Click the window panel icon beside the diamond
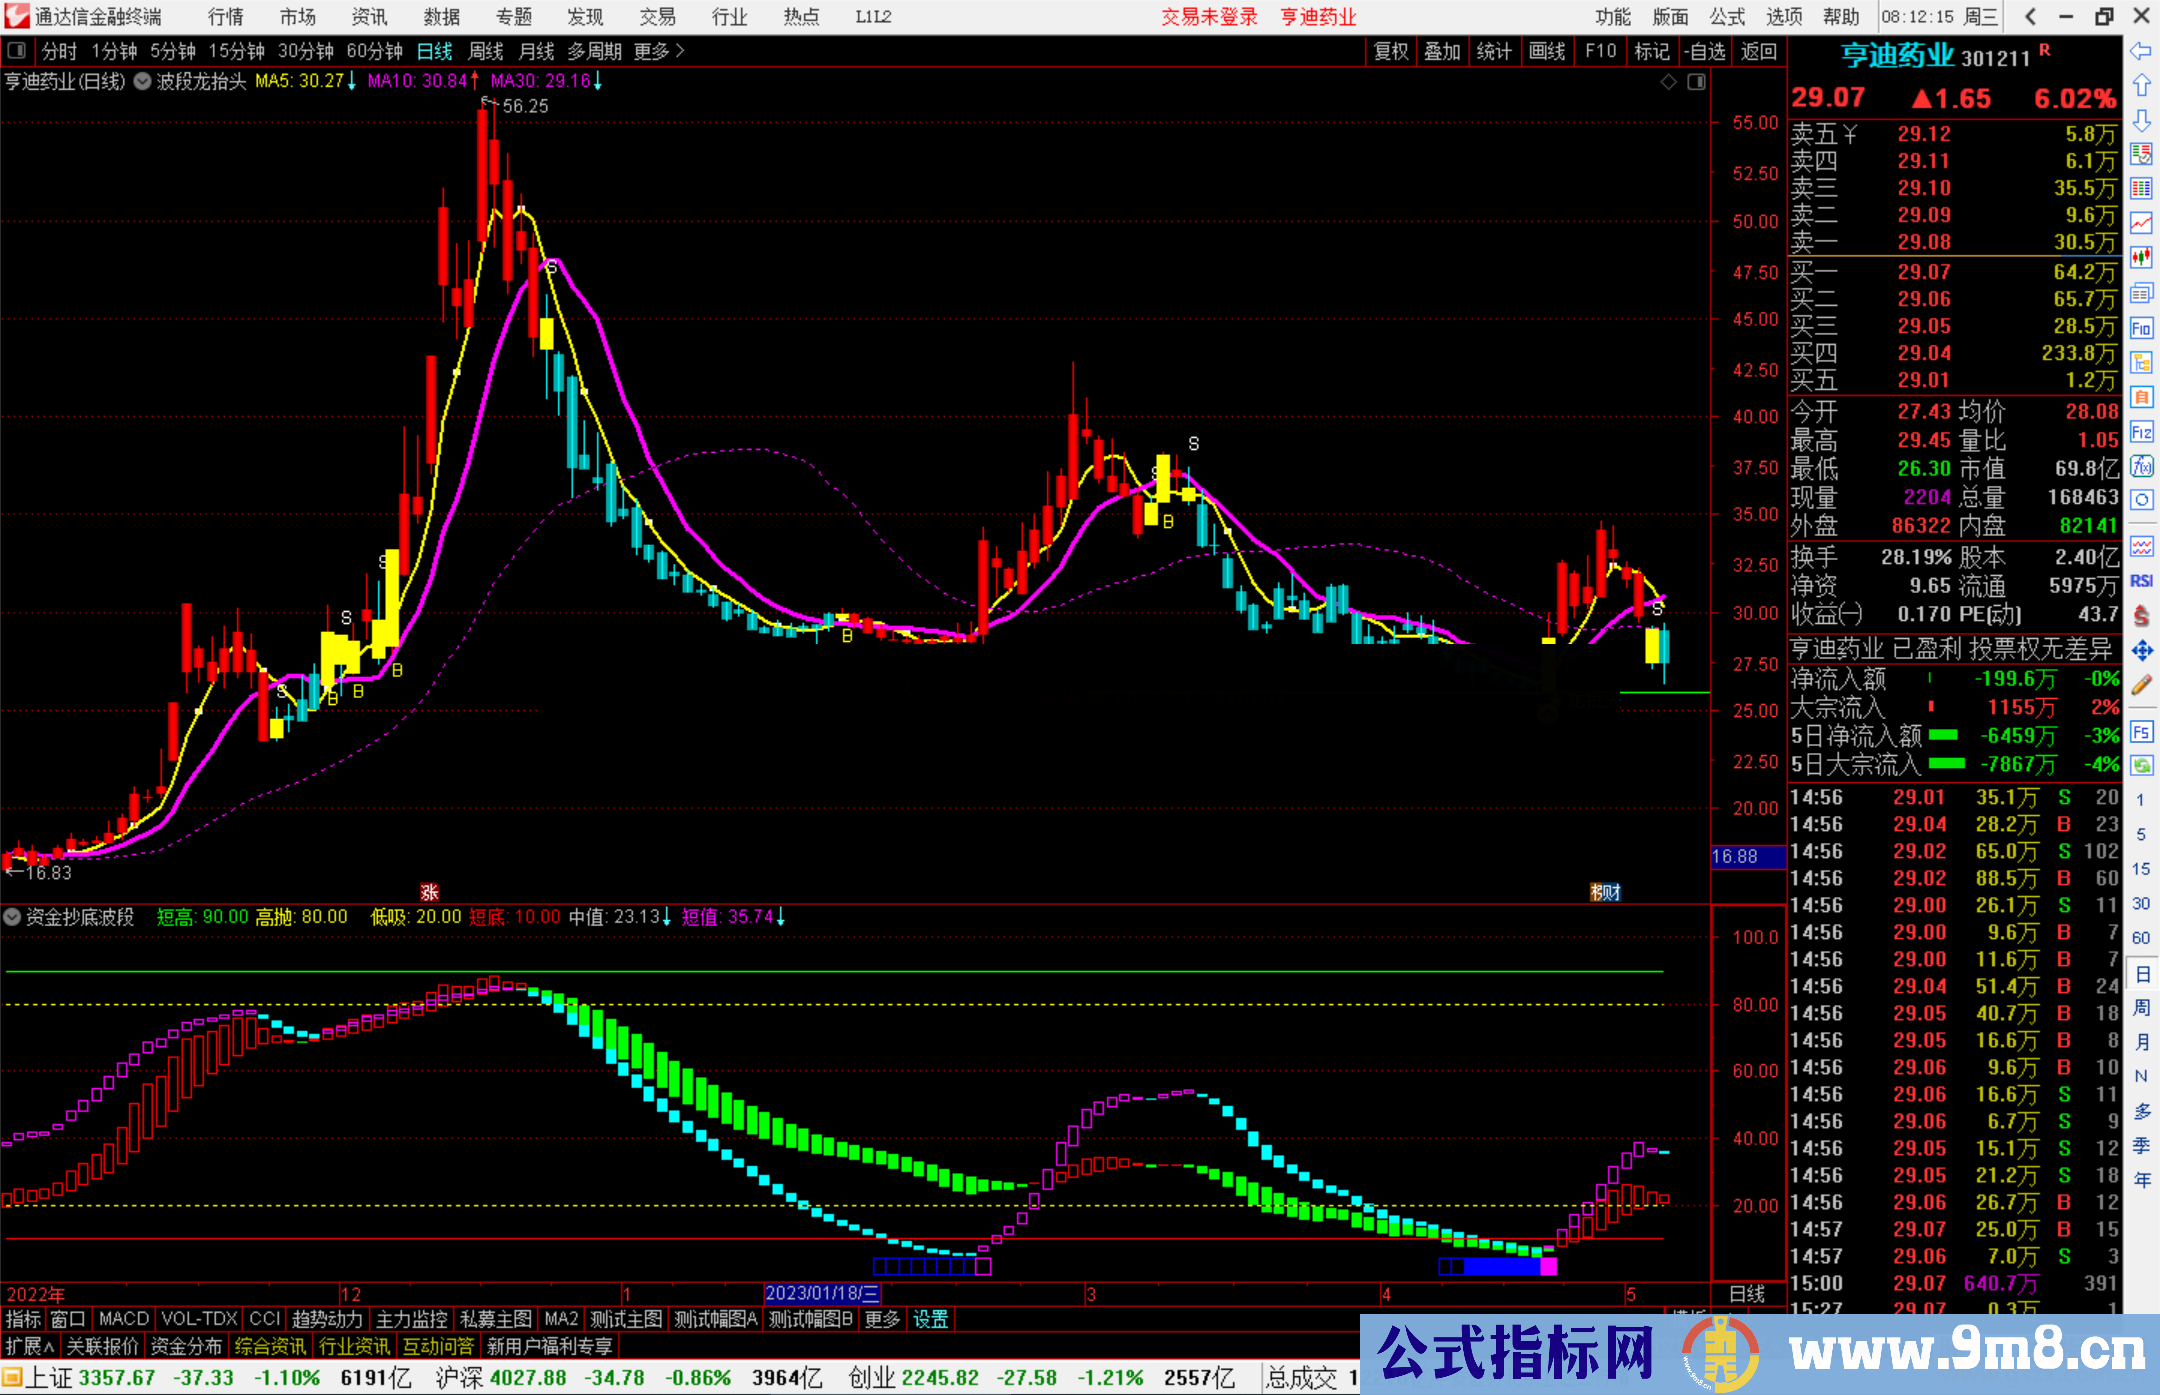 [x=1696, y=82]
